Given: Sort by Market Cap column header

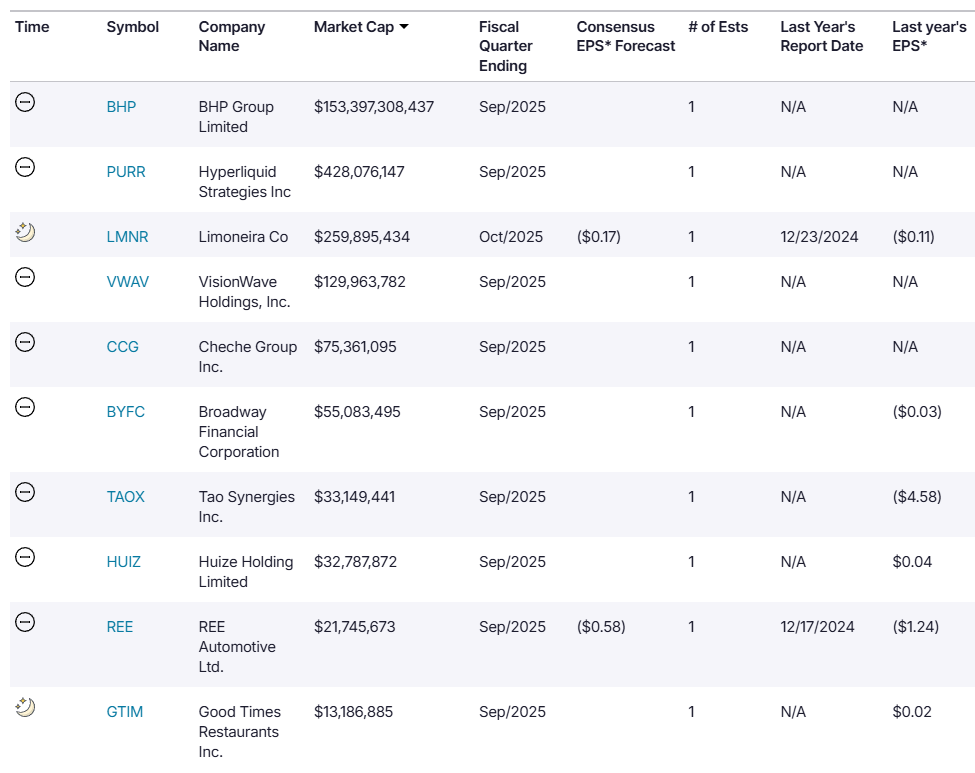Looking at the screenshot, I should (x=354, y=27).
